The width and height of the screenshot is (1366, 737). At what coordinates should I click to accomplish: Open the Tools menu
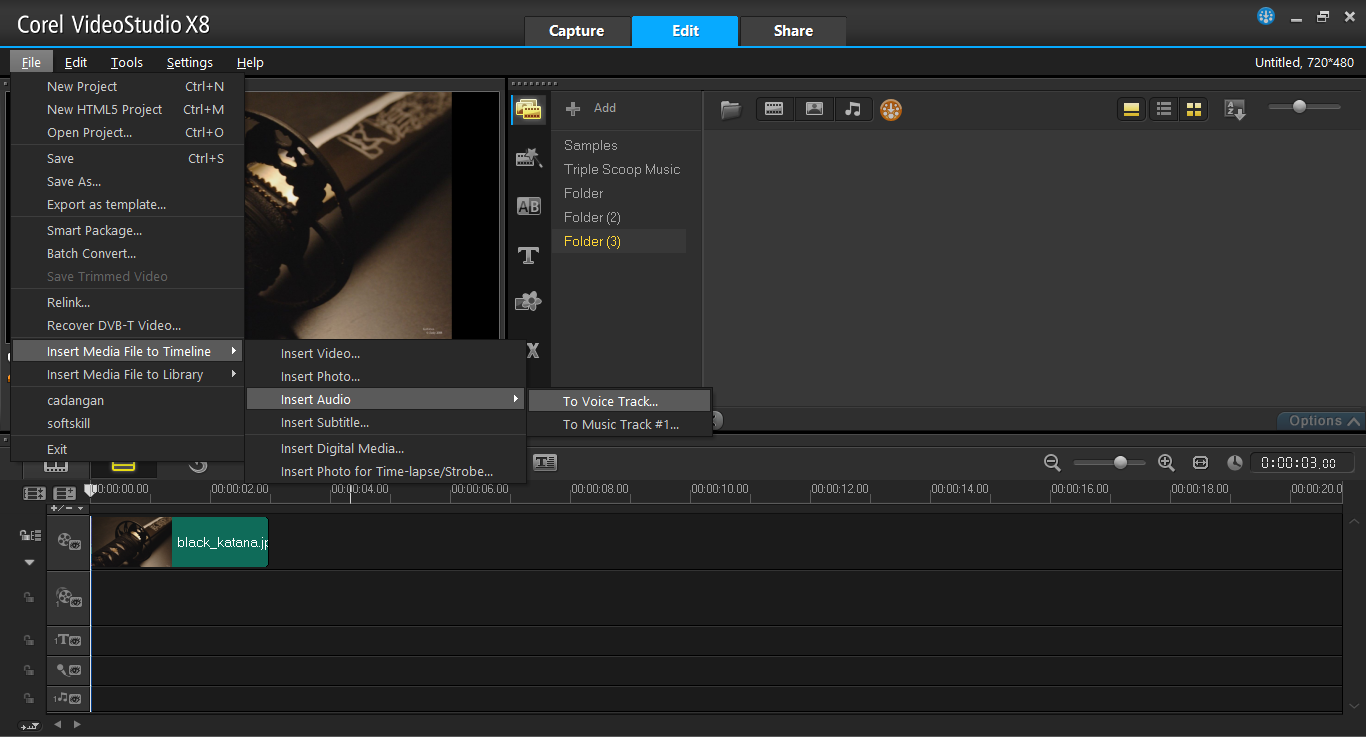(127, 62)
